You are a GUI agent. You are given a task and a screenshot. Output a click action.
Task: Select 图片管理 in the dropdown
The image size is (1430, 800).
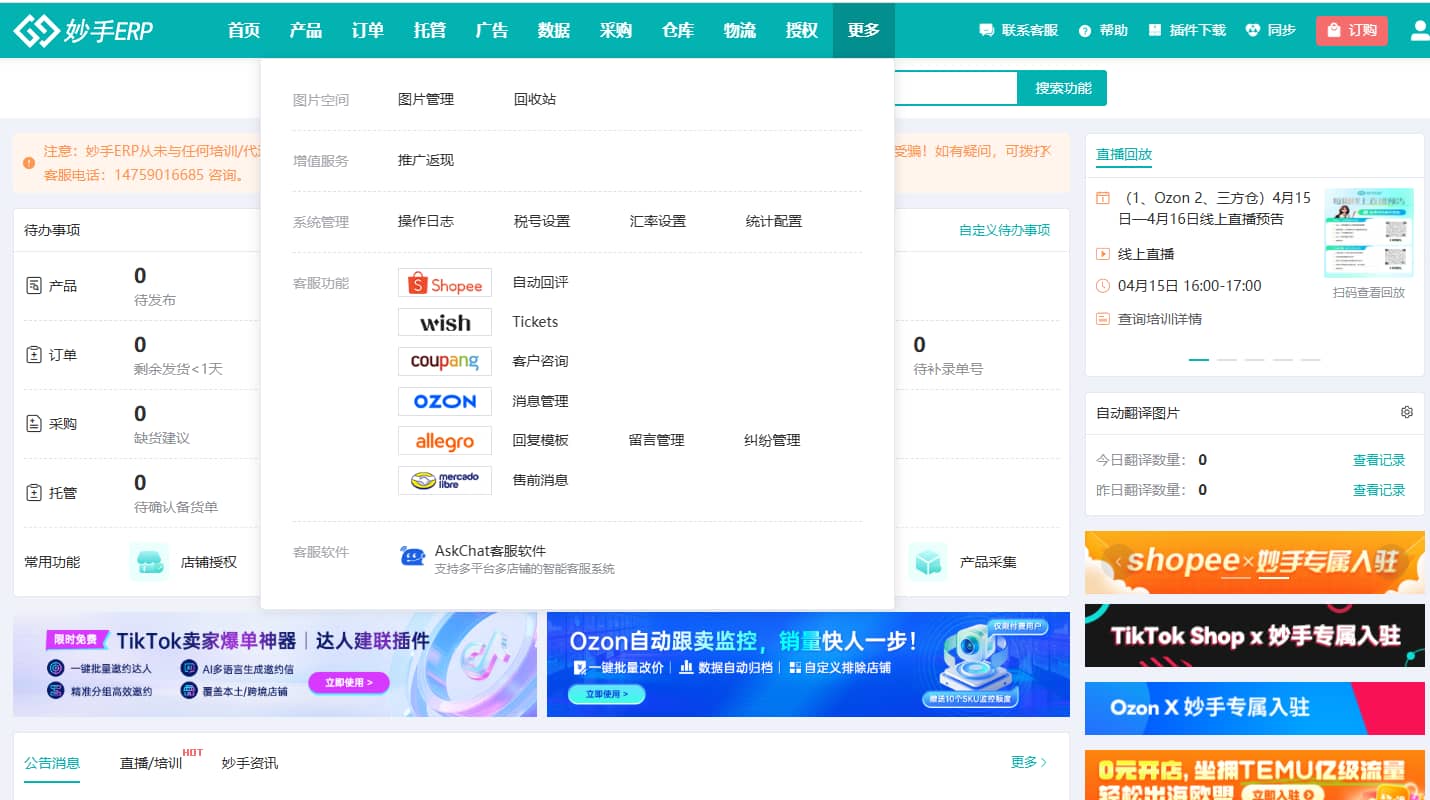click(x=426, y=99)
